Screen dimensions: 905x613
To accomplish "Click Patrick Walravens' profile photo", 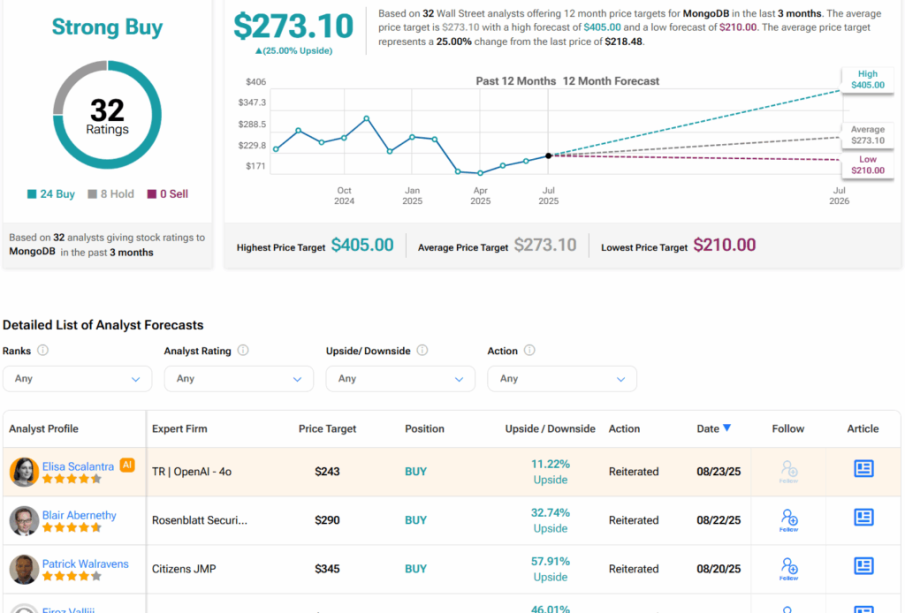I will click(x=24, y=569).
